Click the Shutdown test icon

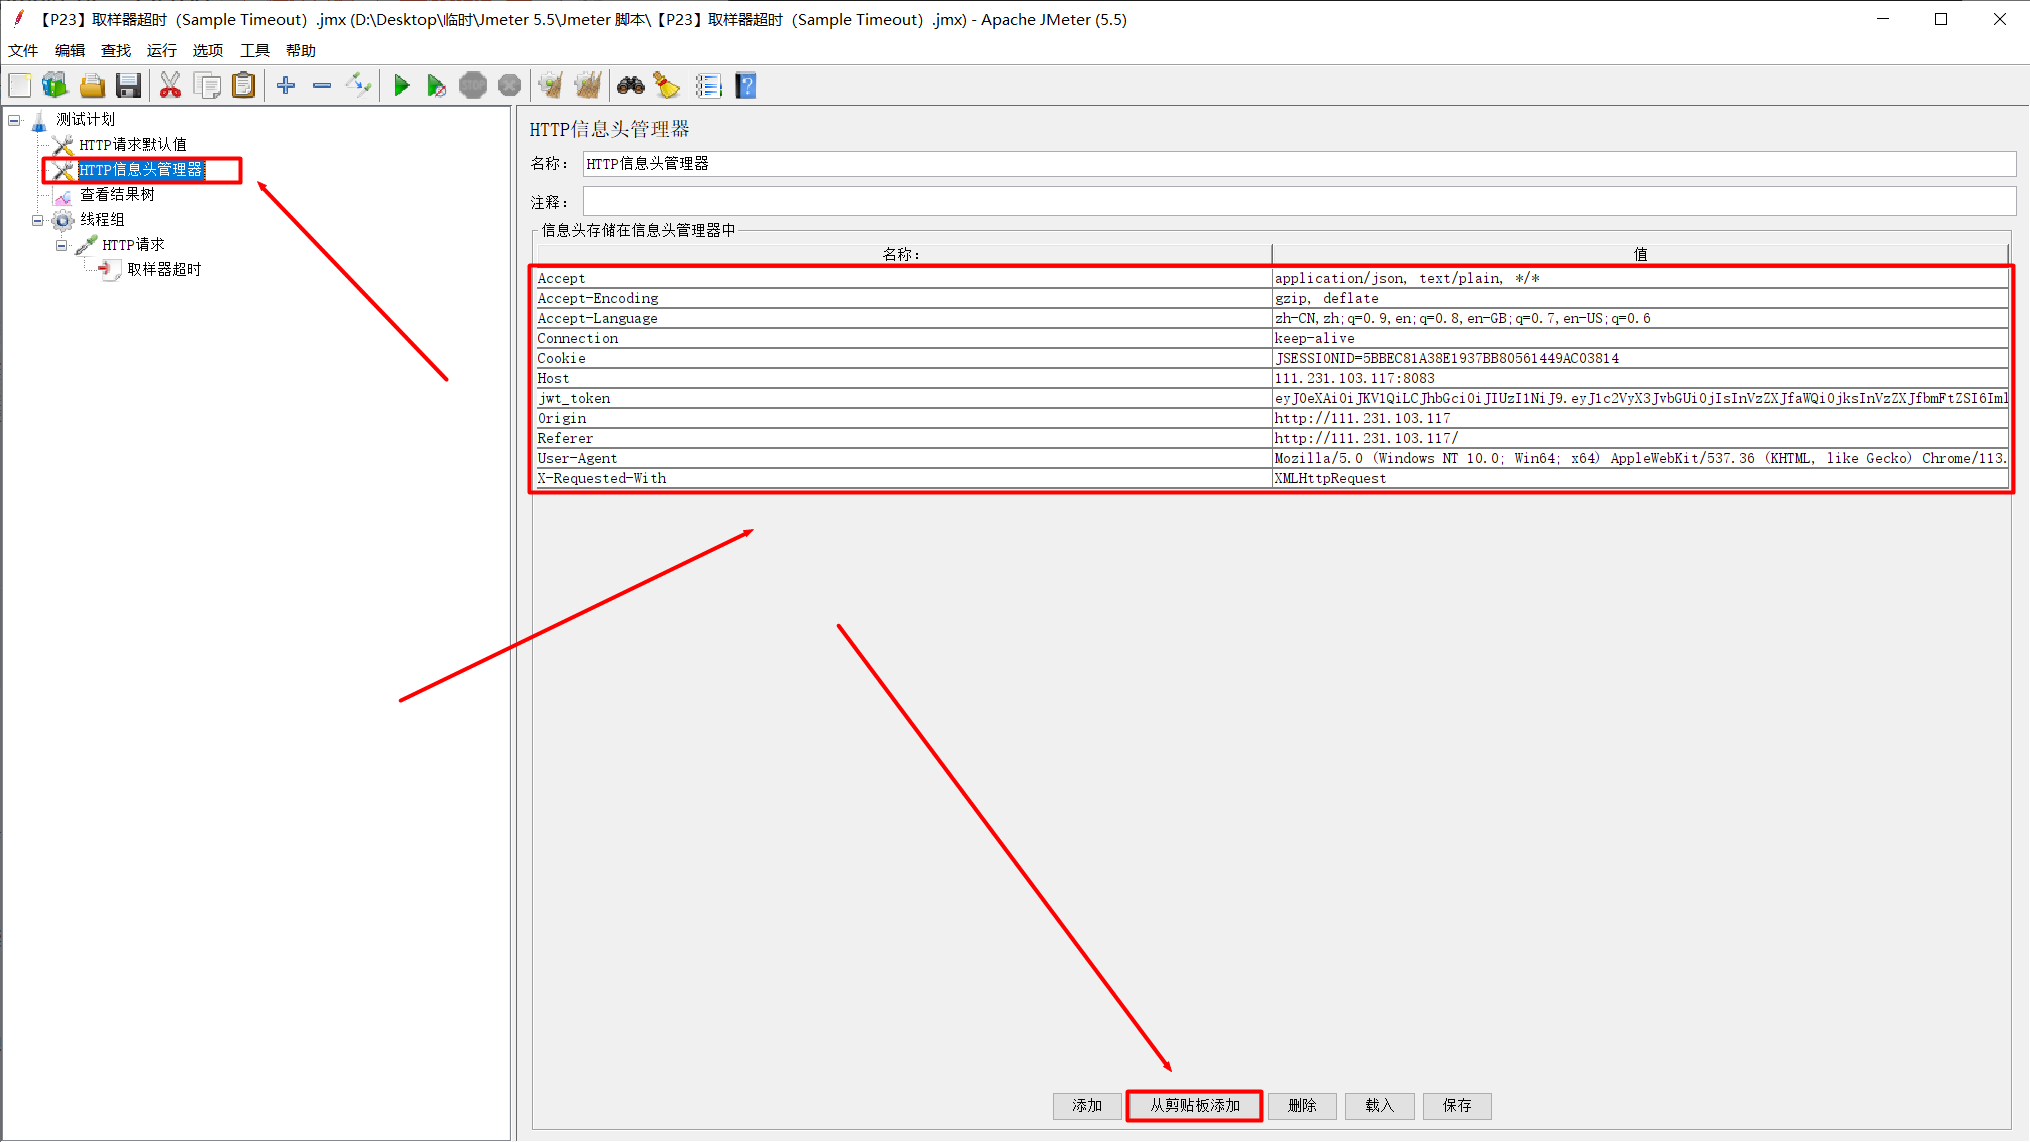(509, 86)
